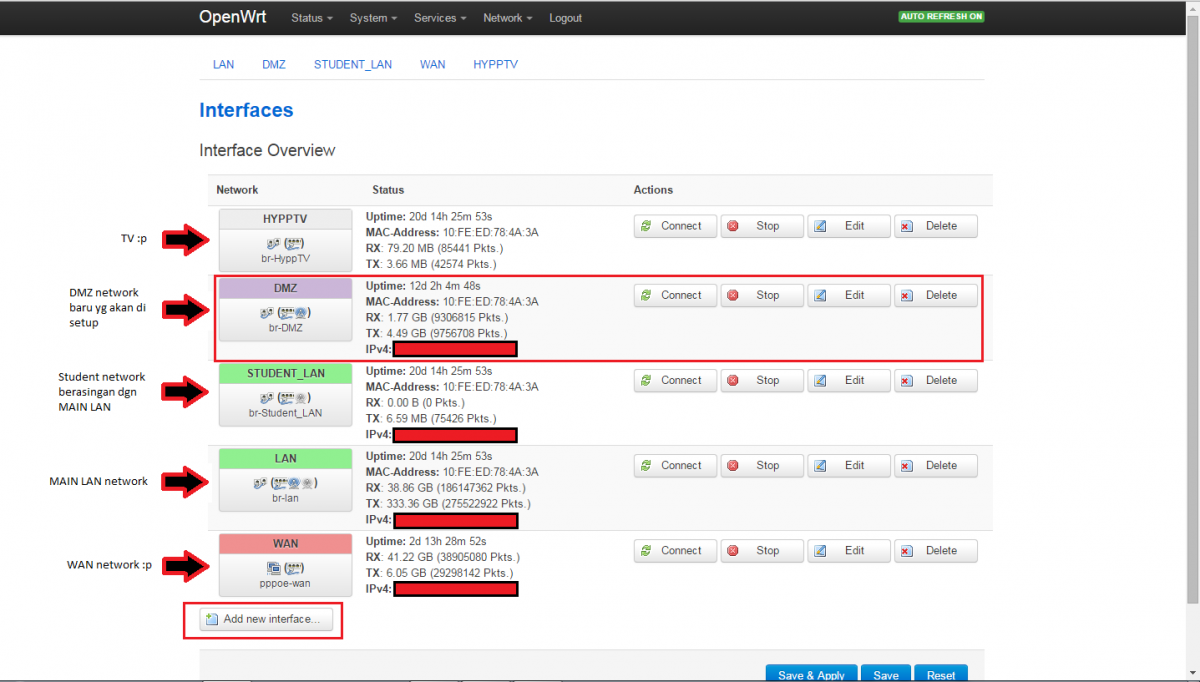Click the br-Student_LAN bridge icon

(285, 397)
